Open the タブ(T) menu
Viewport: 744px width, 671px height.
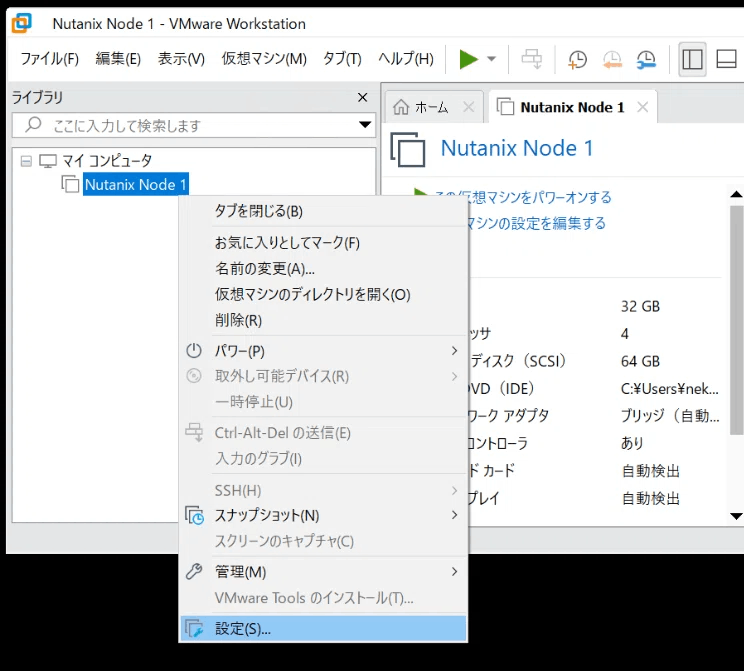click(x=342, y=59)
